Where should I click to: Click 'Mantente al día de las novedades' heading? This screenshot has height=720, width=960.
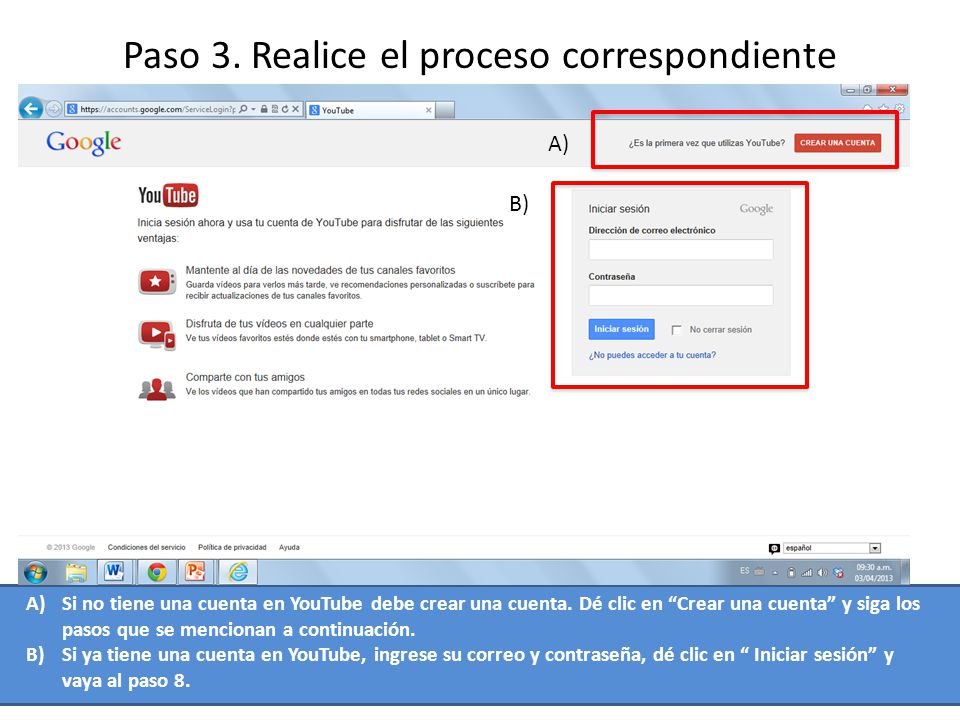(x=320, y=270)
